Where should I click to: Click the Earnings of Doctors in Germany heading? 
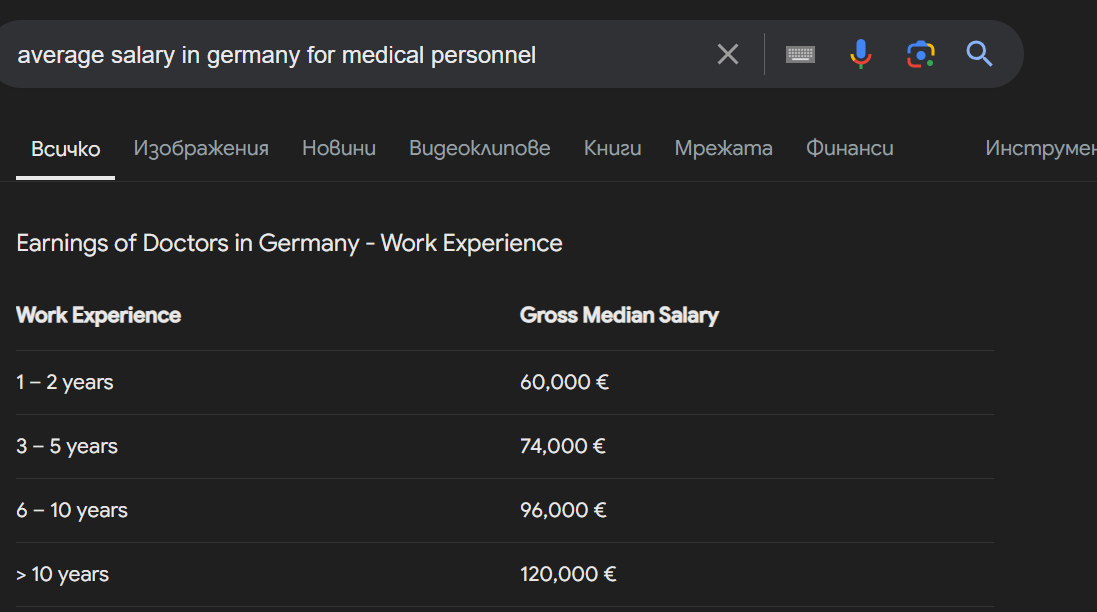pos(289,243)
